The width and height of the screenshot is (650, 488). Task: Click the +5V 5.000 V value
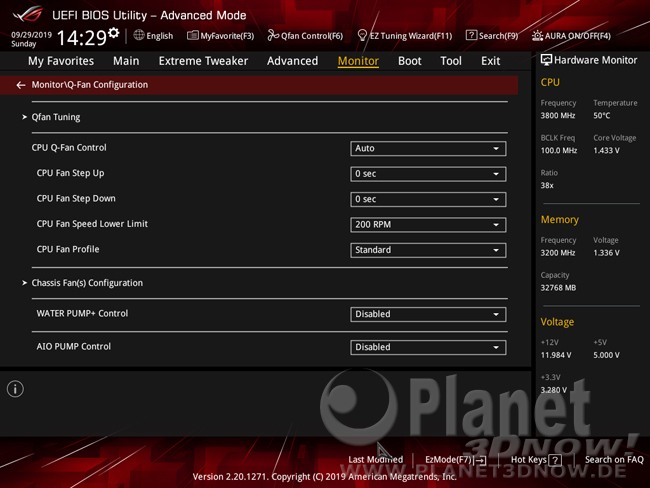click(606, 355)
